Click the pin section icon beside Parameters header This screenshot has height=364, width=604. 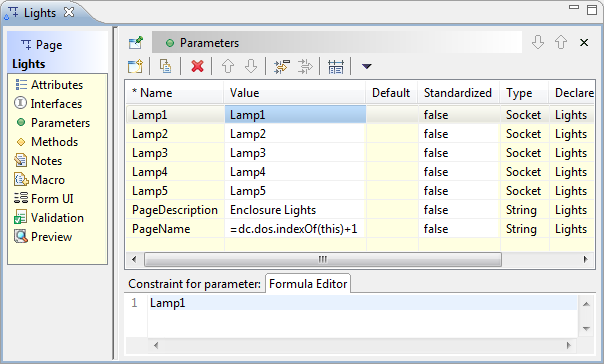coord(136,42)
